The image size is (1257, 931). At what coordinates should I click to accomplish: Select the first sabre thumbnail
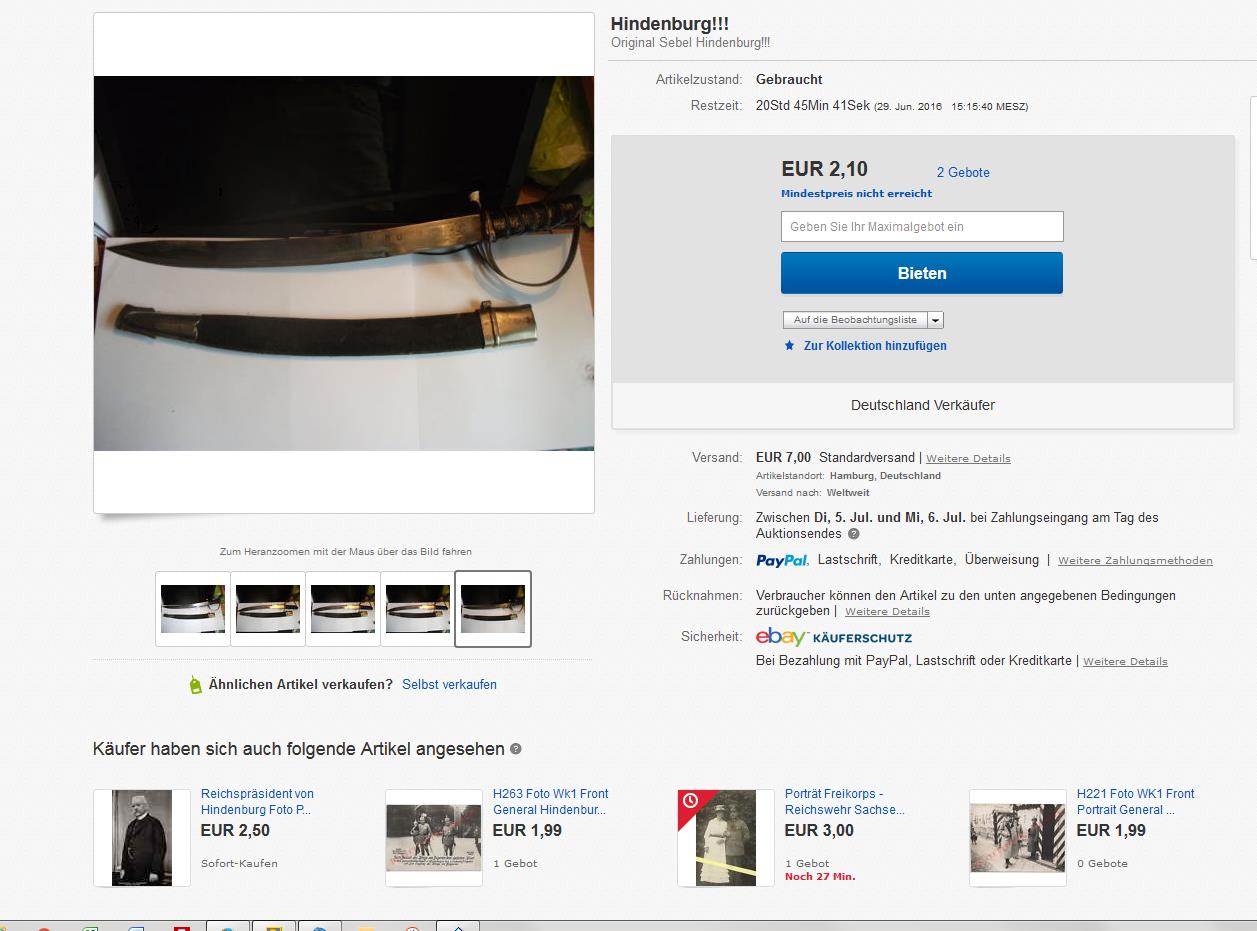tap(193, 609)
